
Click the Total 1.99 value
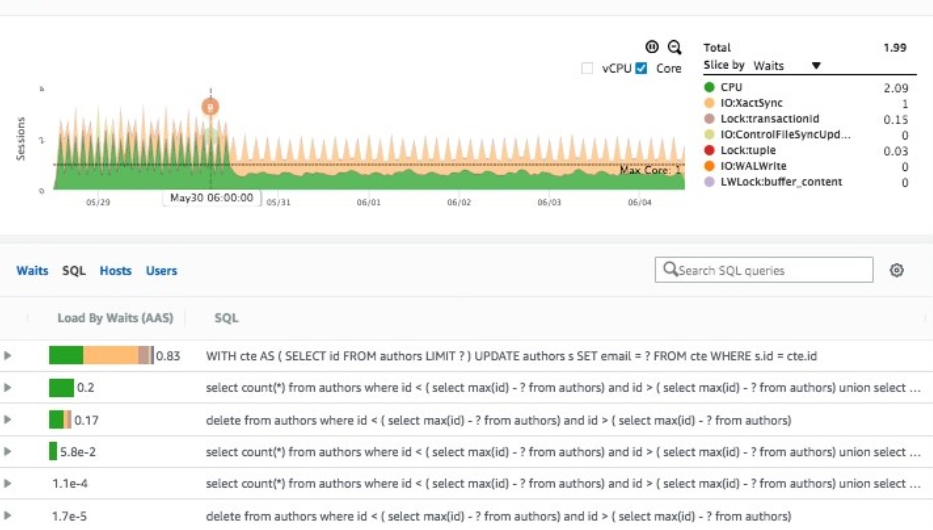pos(895,48)
